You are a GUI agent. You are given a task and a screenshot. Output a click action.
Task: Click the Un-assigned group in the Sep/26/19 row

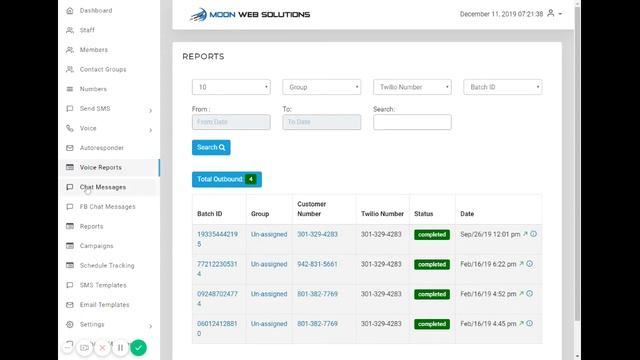(x=269, y=234)
